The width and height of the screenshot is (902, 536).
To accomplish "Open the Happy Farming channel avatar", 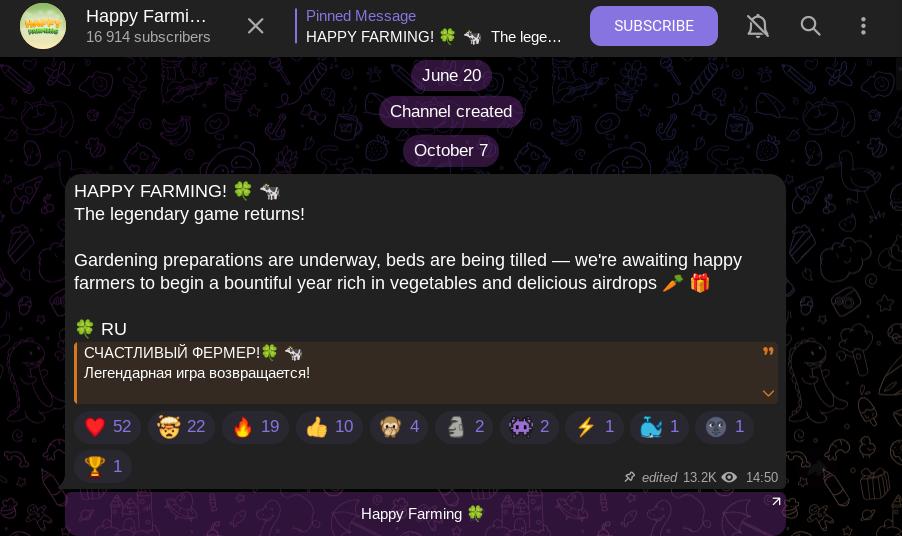I will [43, 26].
